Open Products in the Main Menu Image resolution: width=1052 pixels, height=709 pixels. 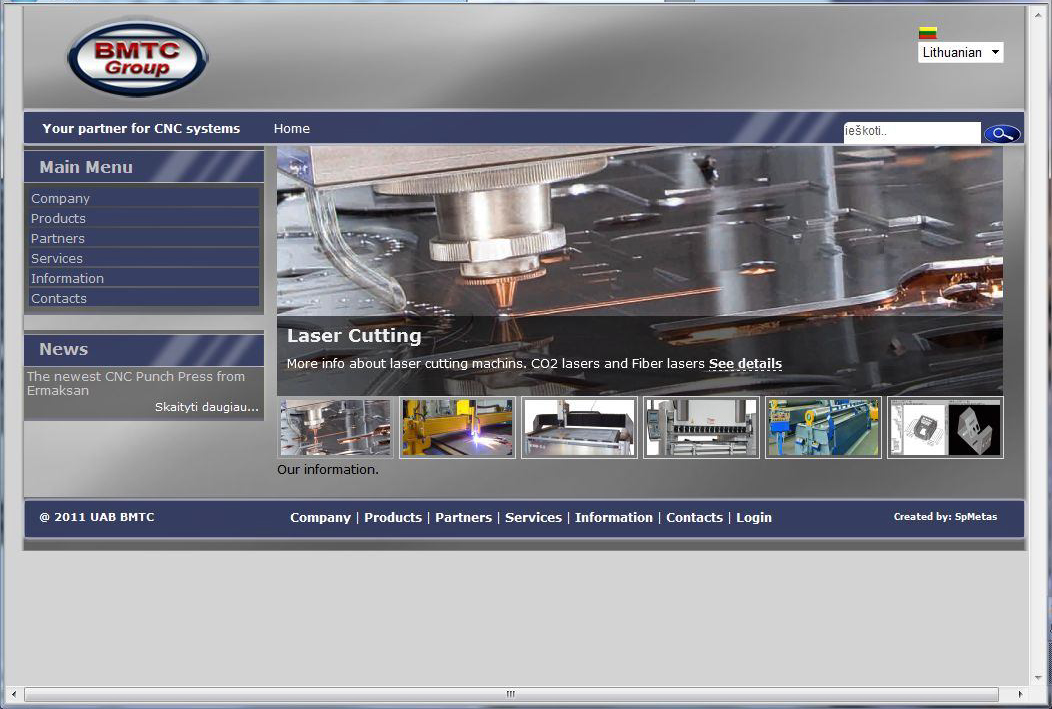pos(144,219)
